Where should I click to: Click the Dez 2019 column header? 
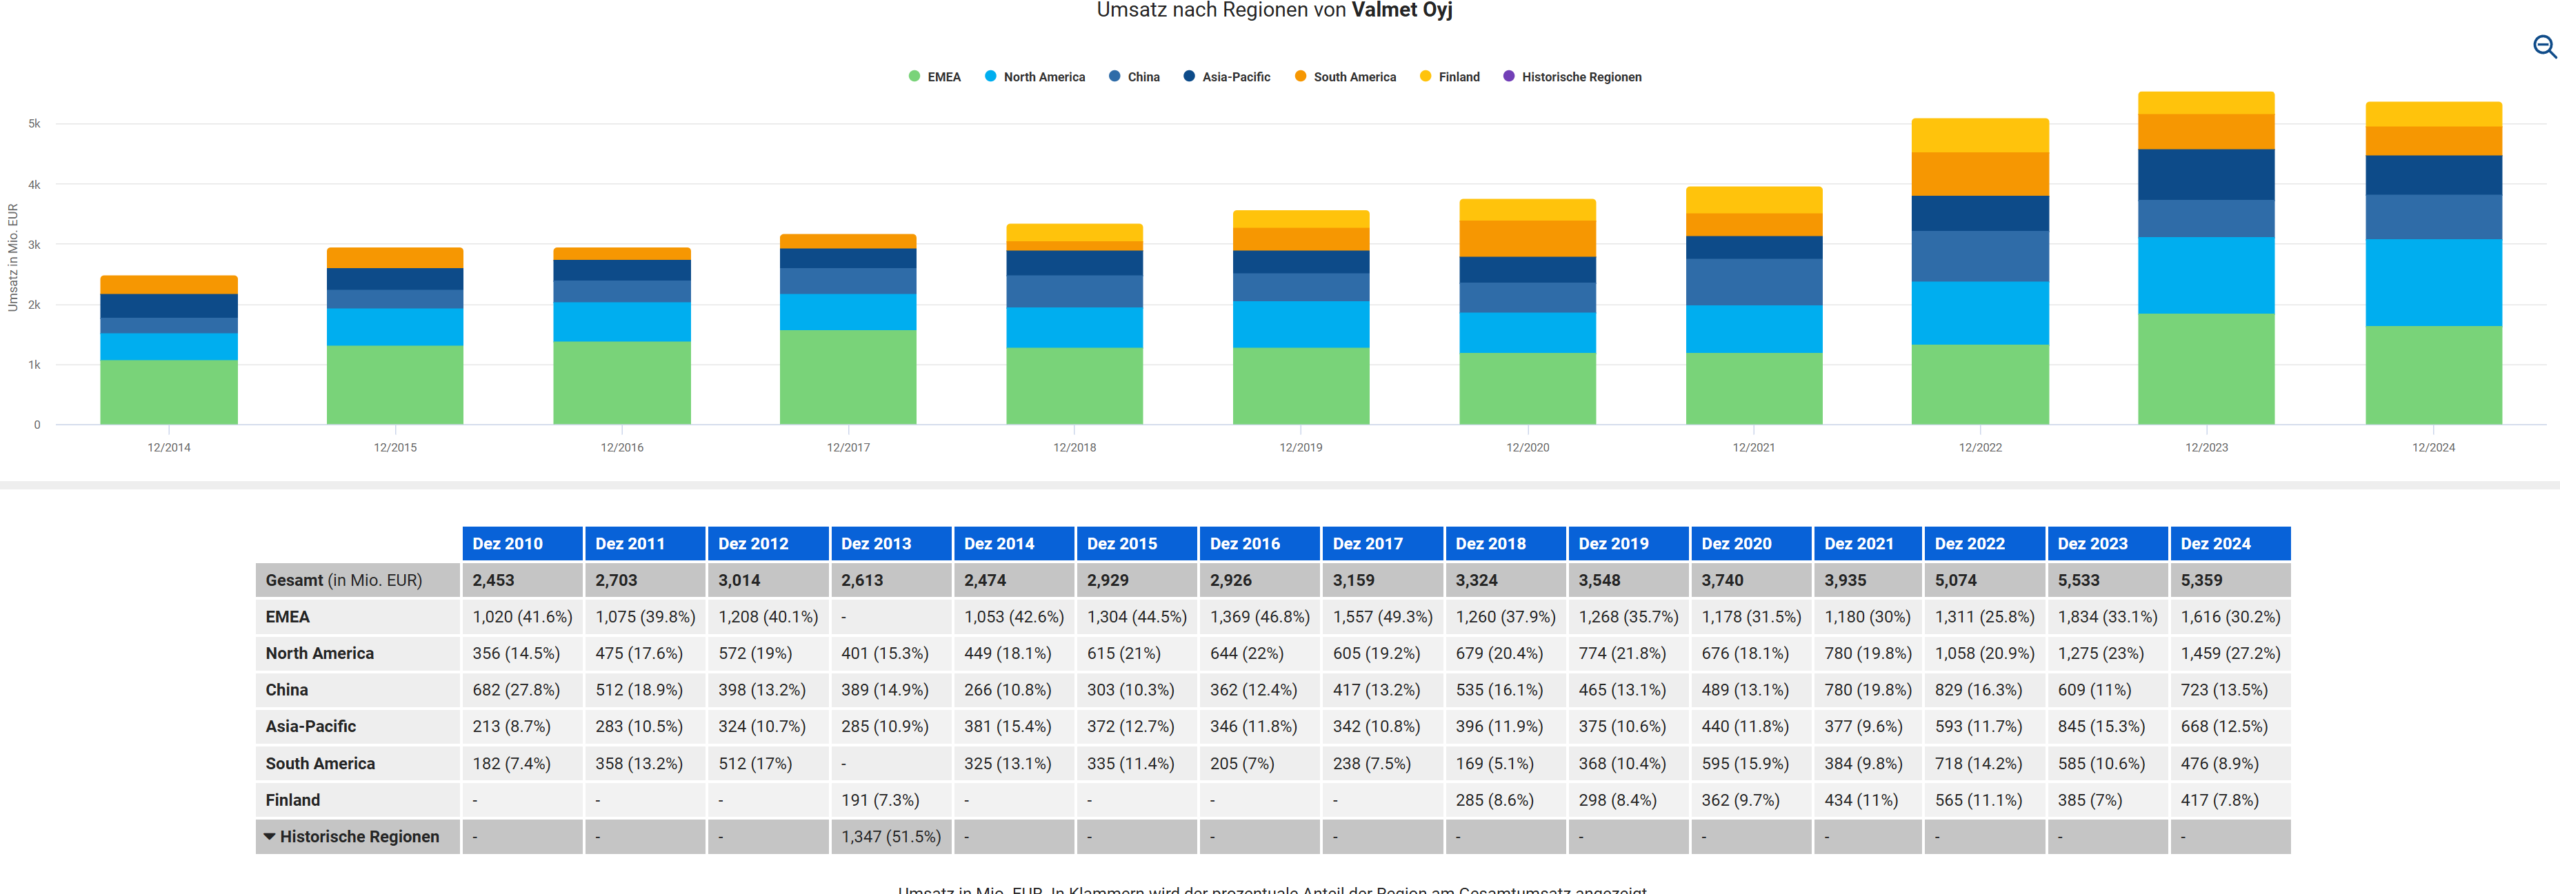coord(1627,544)
